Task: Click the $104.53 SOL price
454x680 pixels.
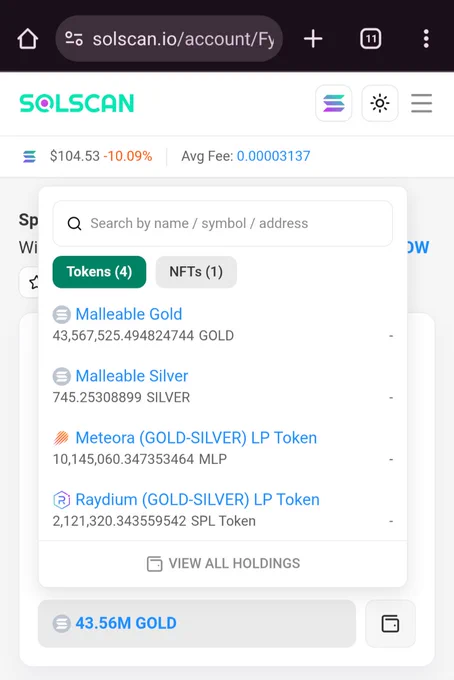Action: [x=75, y=156]
